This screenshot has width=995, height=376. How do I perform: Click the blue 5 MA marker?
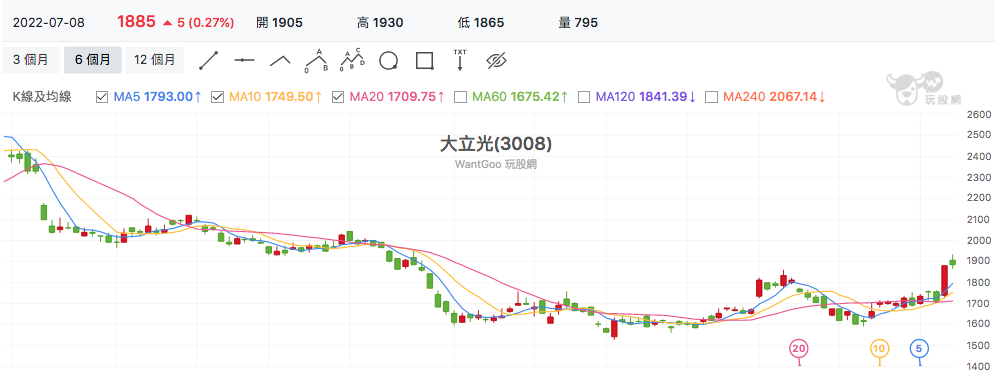919,348
